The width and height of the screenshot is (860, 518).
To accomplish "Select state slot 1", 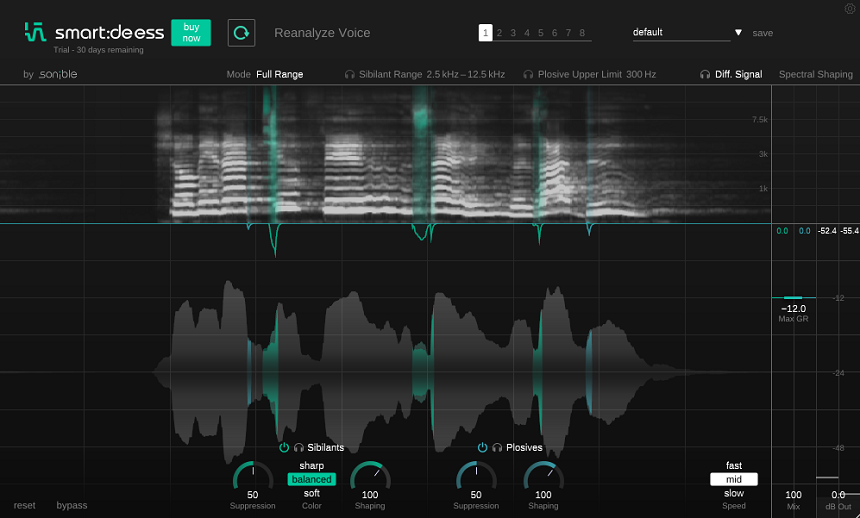I will click(485, 33).
